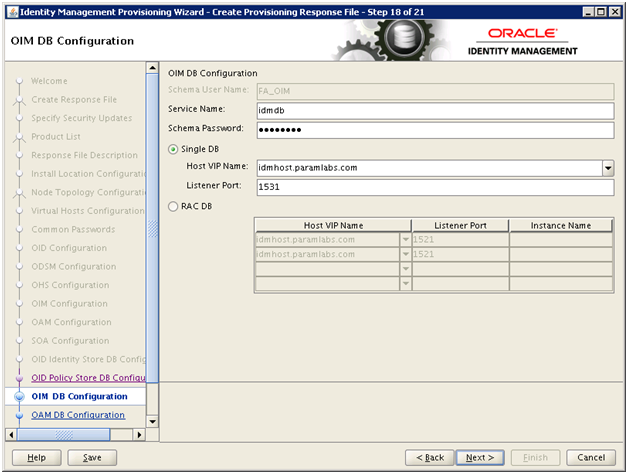The image size is (628, 474).
Task: Click Common Passwords step
Action: tap(73, 230)
